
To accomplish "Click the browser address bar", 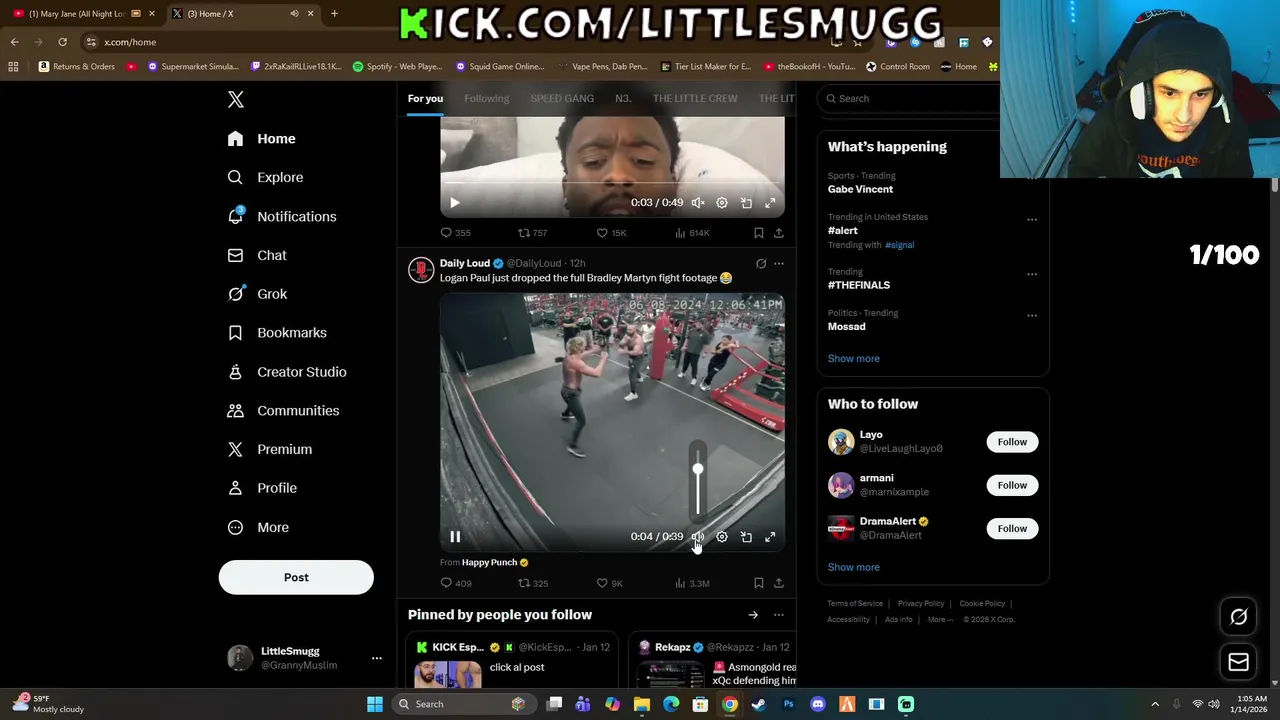I will 450,42.
